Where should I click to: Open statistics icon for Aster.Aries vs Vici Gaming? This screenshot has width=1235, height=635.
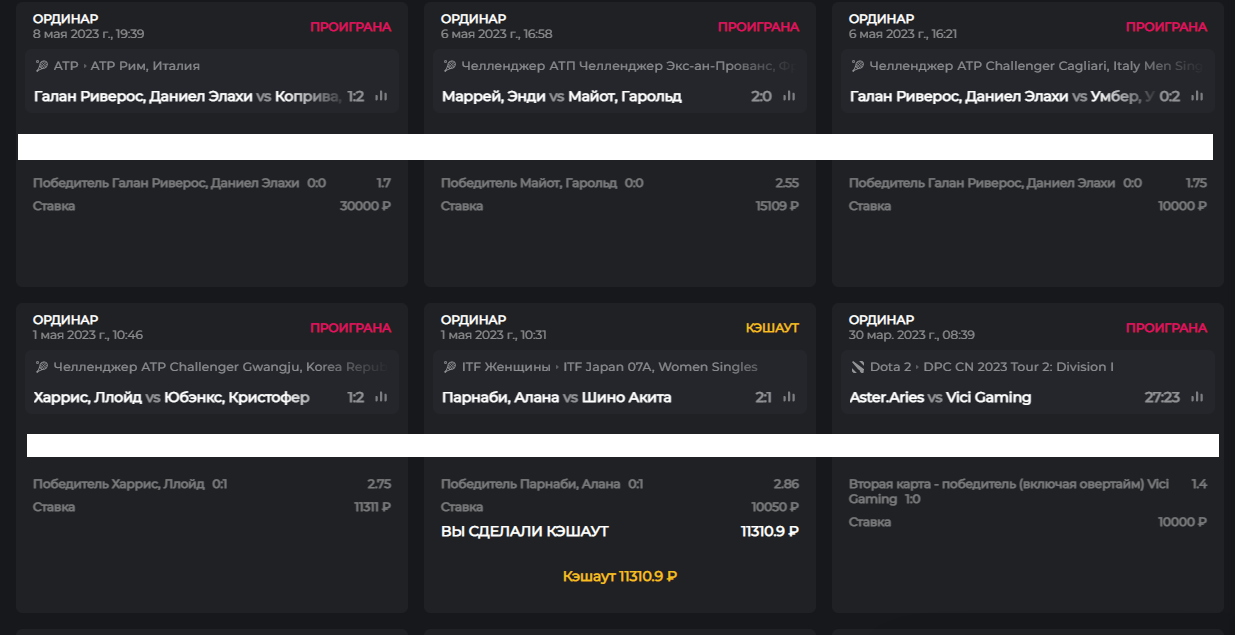coord(1197,397)
